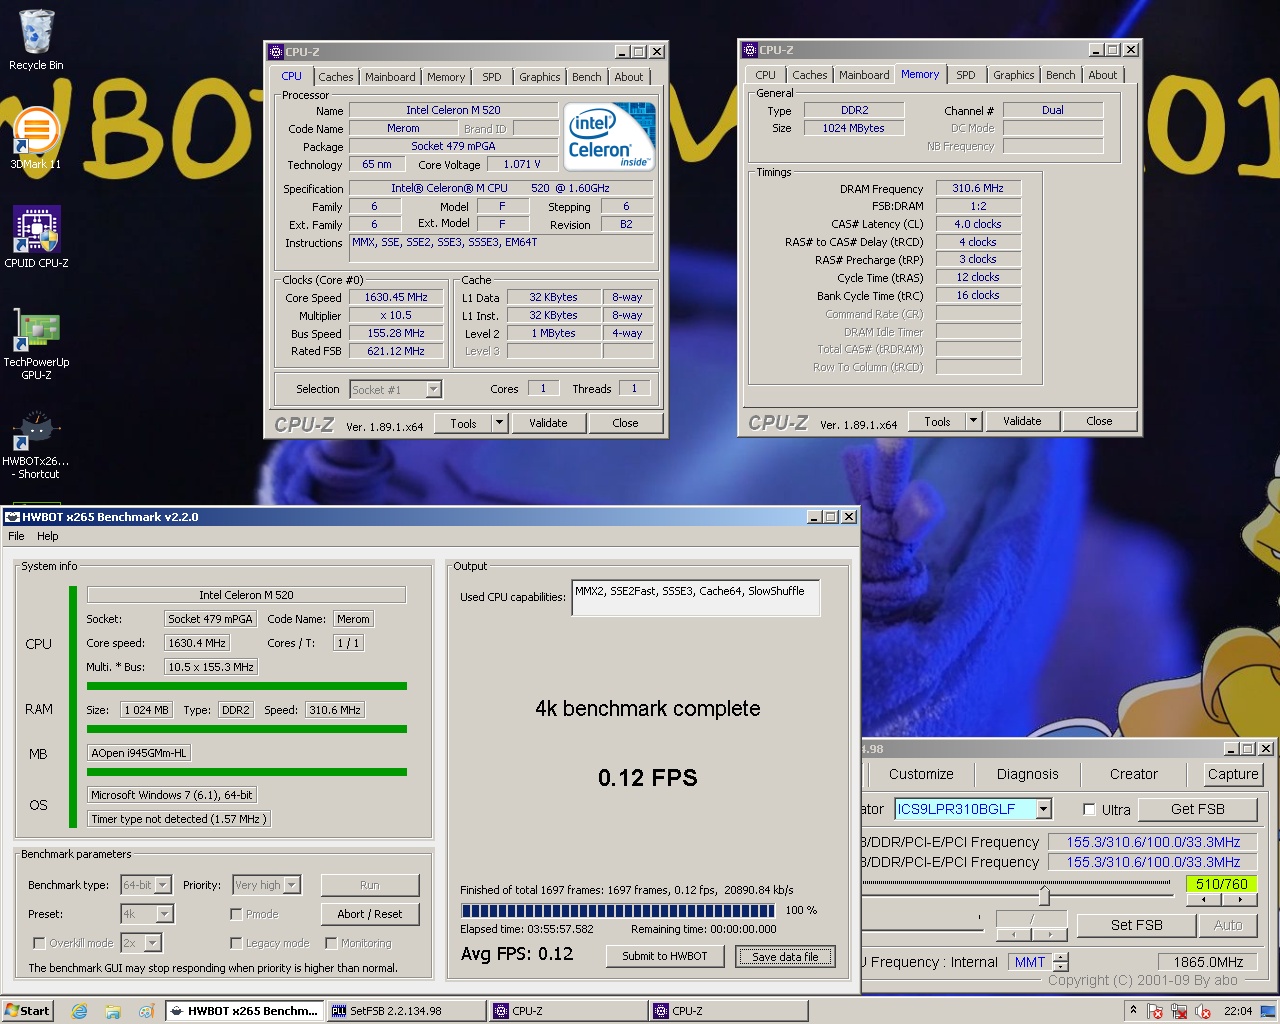Click the benchmark progress bar at 100 %
The width and height of the screenshot is (1280, 1024).
618,910
